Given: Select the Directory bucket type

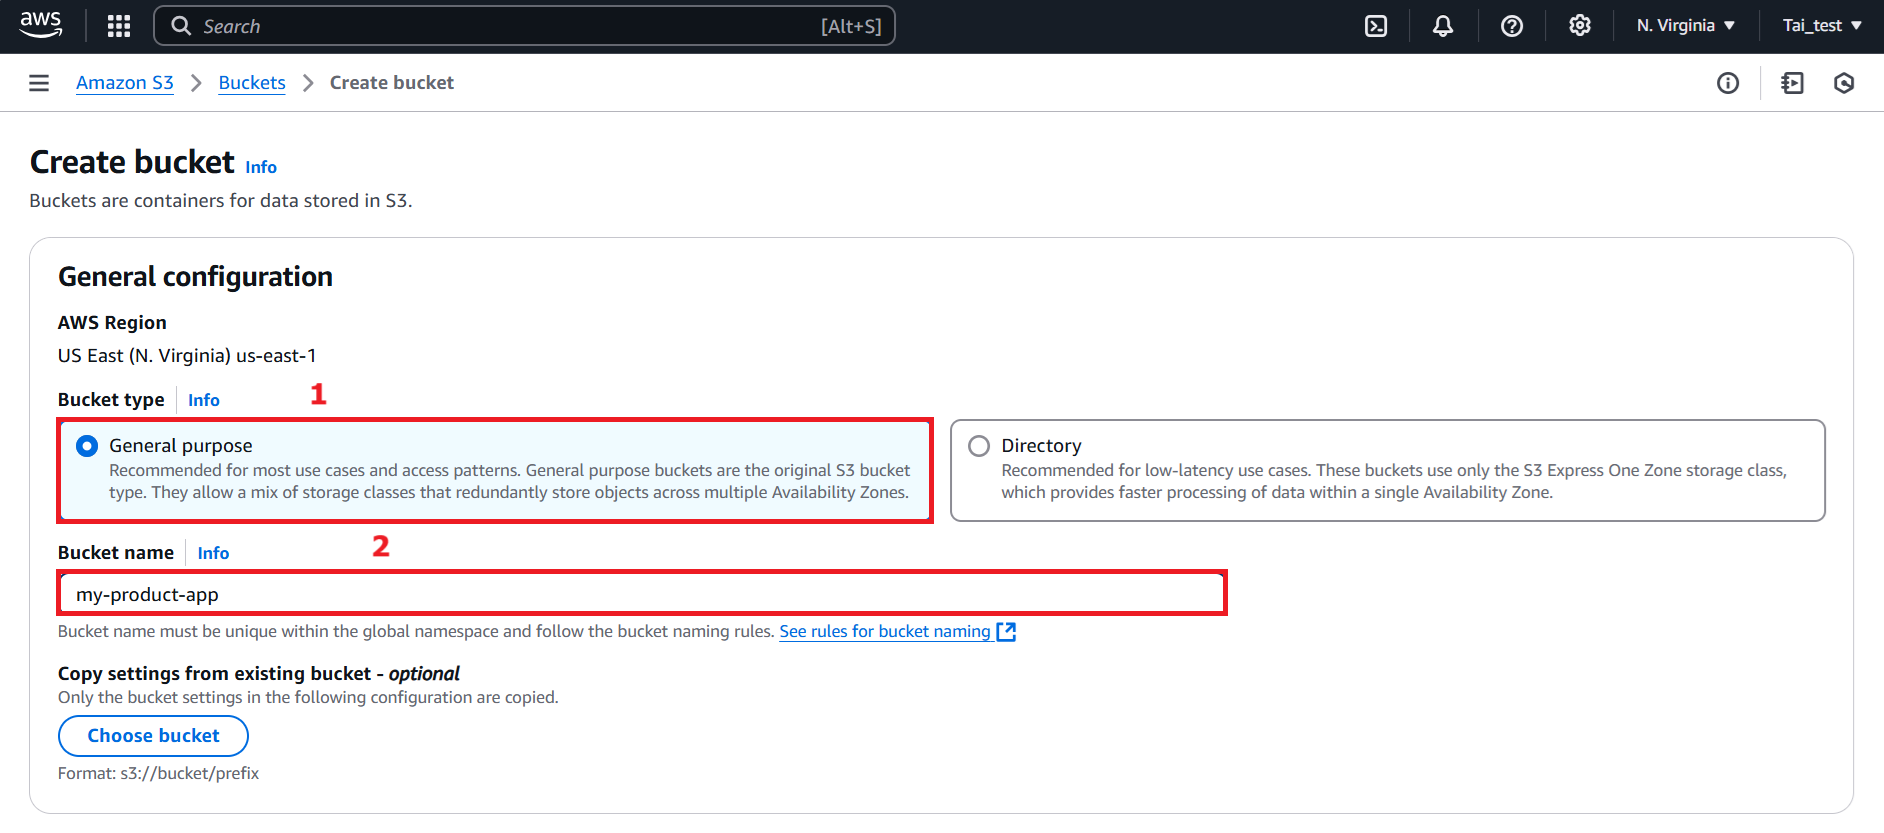Looking at the screenshot, I should (x=1387, y=470).
